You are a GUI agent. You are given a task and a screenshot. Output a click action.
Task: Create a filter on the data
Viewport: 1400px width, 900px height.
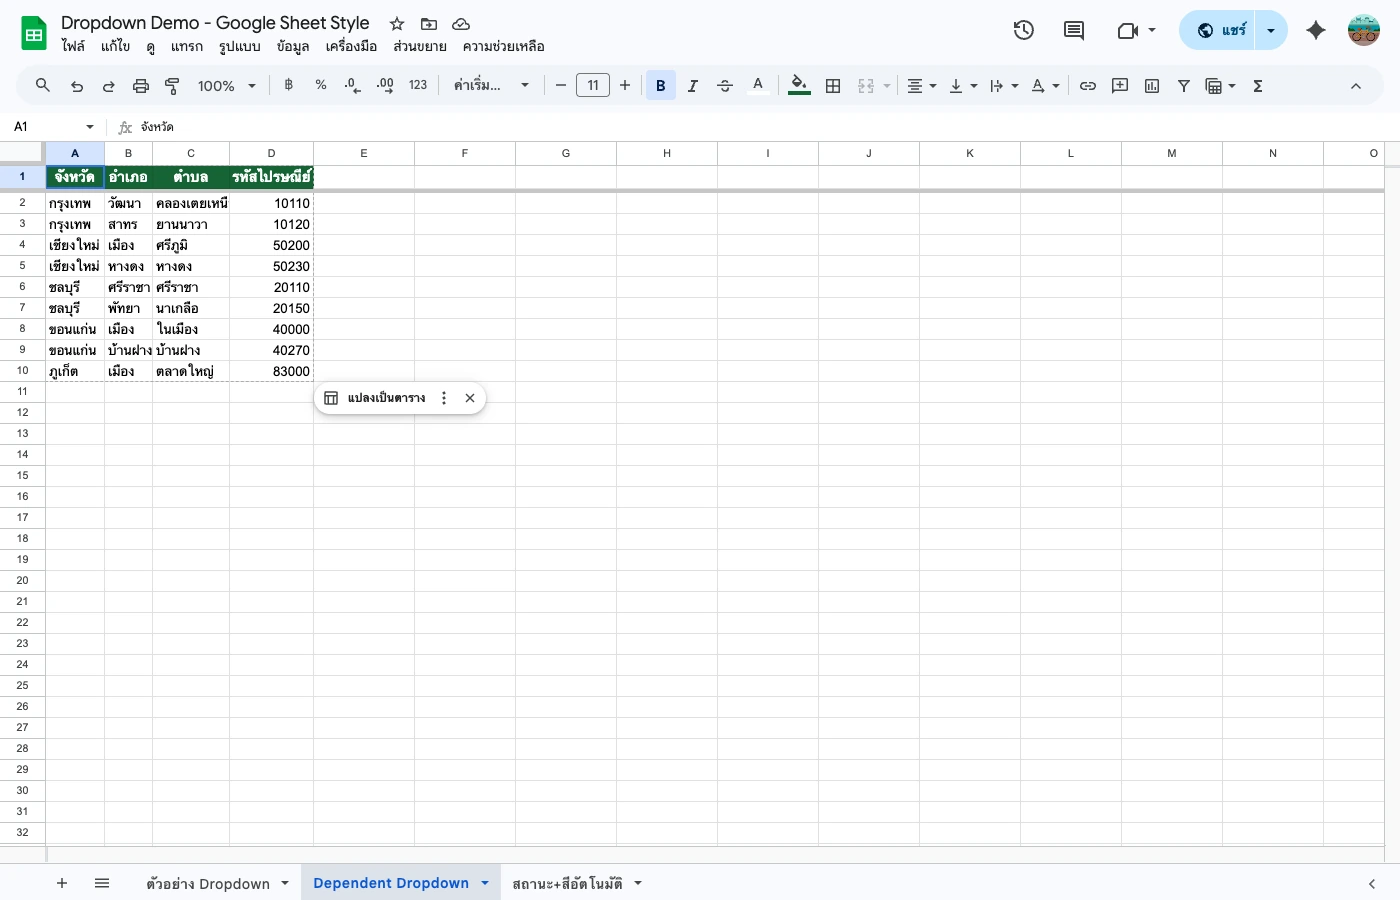point(1183,85)
